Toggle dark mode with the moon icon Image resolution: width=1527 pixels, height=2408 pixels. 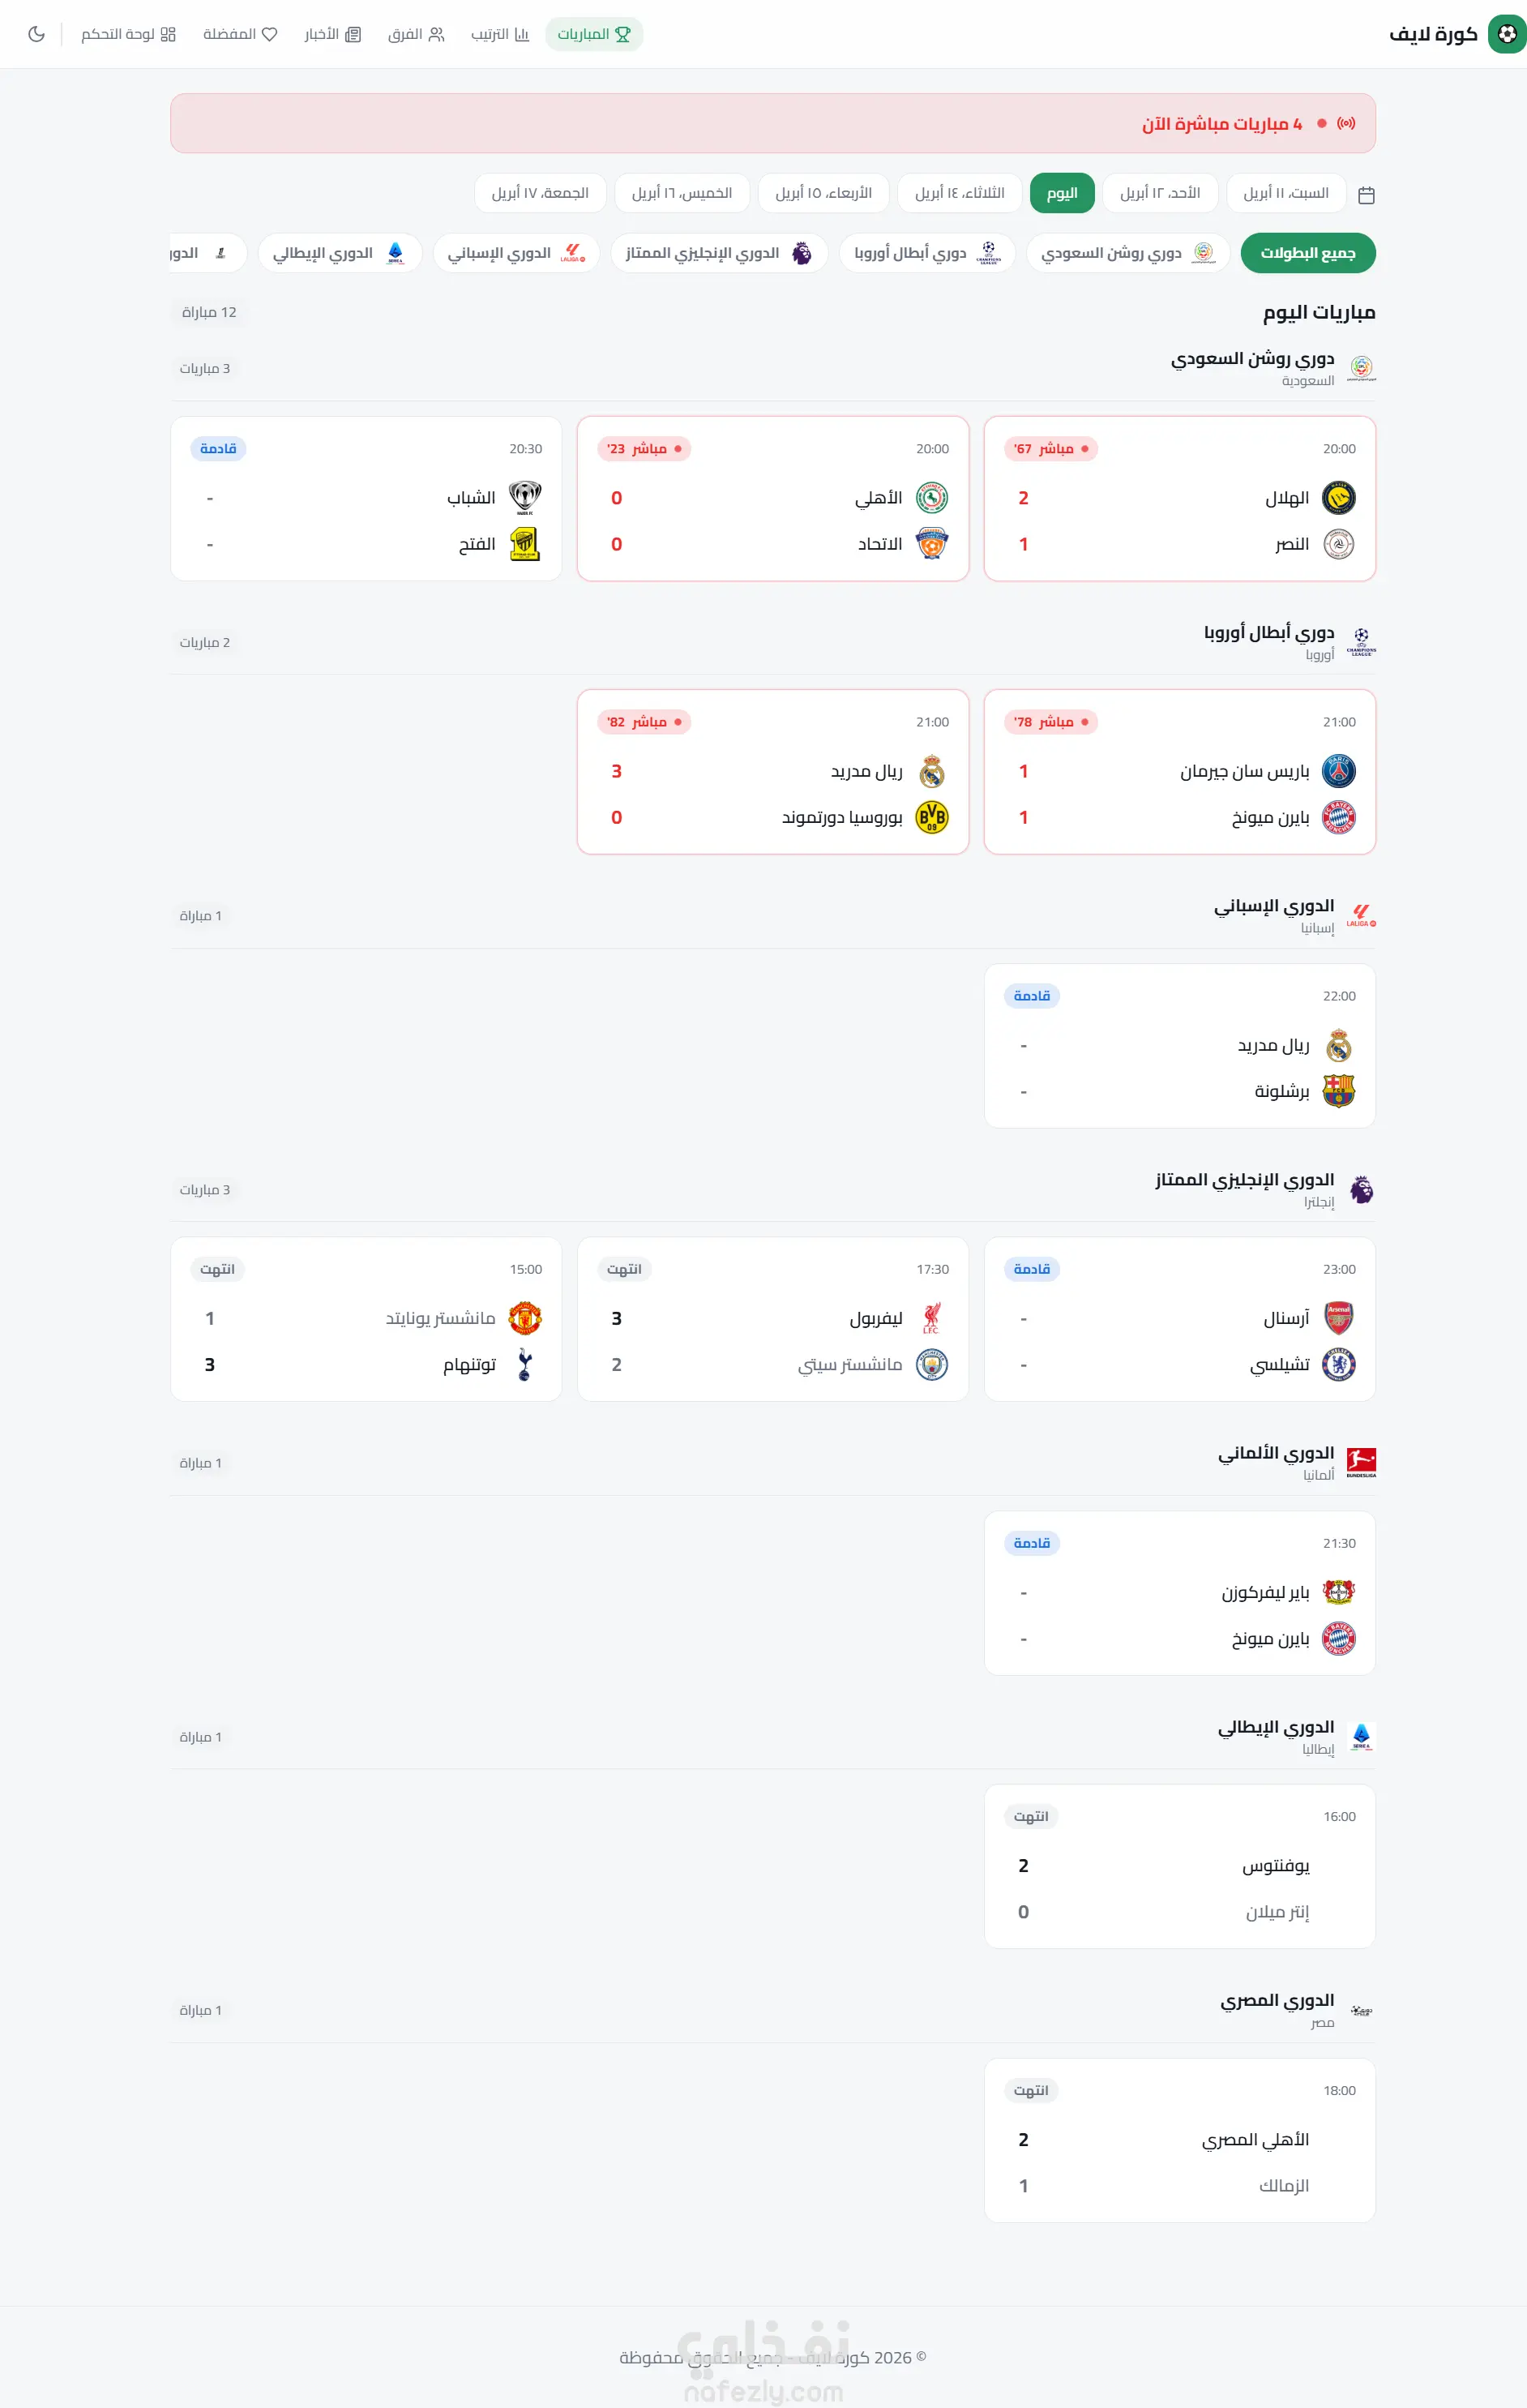pyautogui.click(x=37, y=34)
